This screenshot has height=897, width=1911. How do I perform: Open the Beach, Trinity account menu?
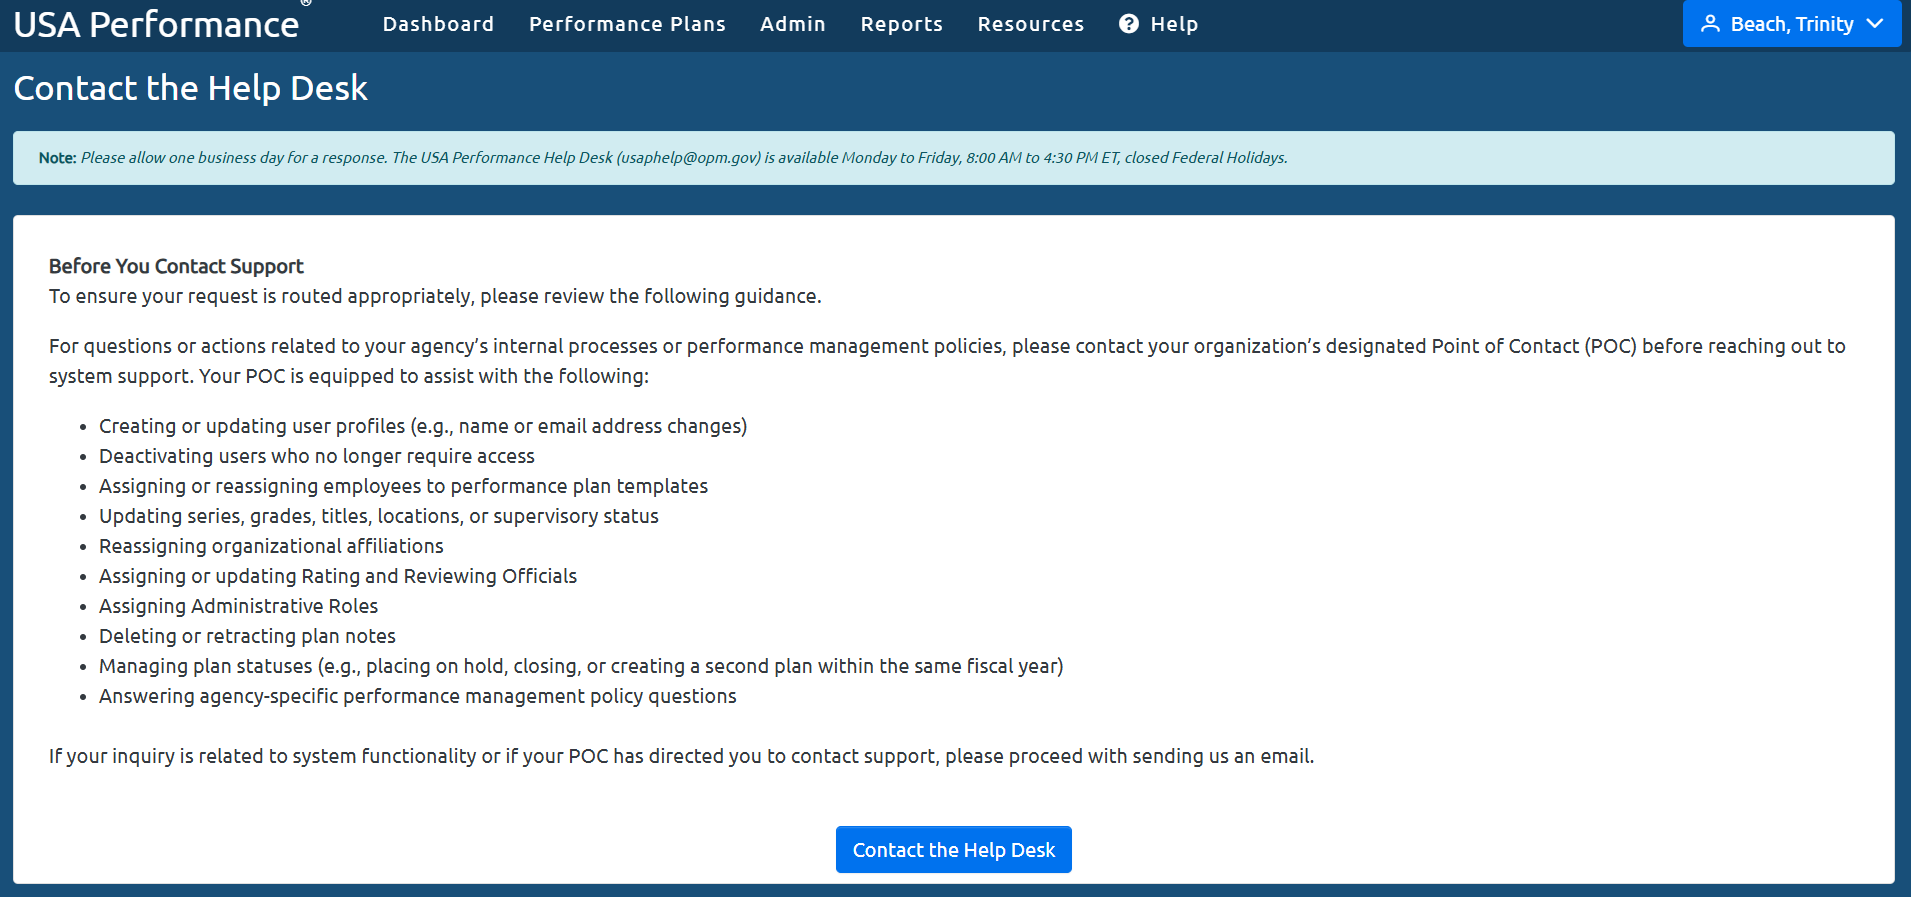(x=1792, y=24)
